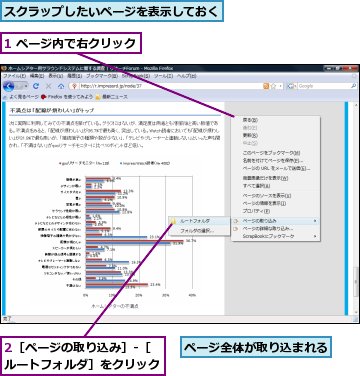The width and height of the screenshot is (360, 376).
Task: Click the icon beside ページの詳細な取り込み
Action: (x=236, y=229)
